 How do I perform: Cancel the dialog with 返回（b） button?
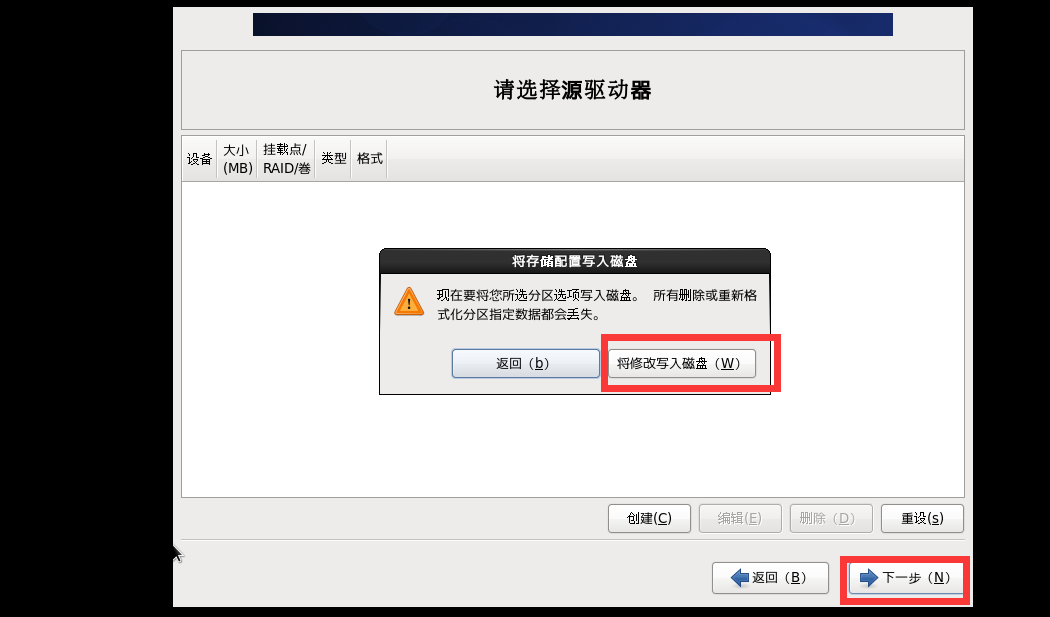click(x=526, y=363)
